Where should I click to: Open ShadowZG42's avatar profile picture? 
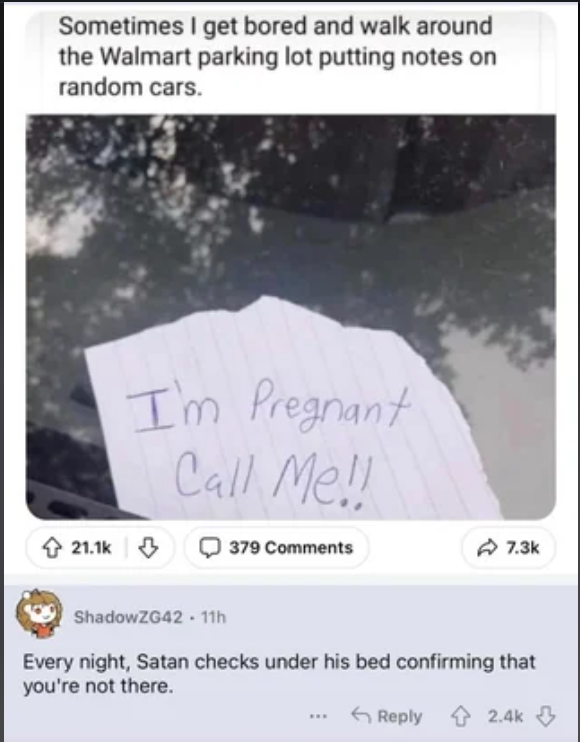tap(39, 614)
